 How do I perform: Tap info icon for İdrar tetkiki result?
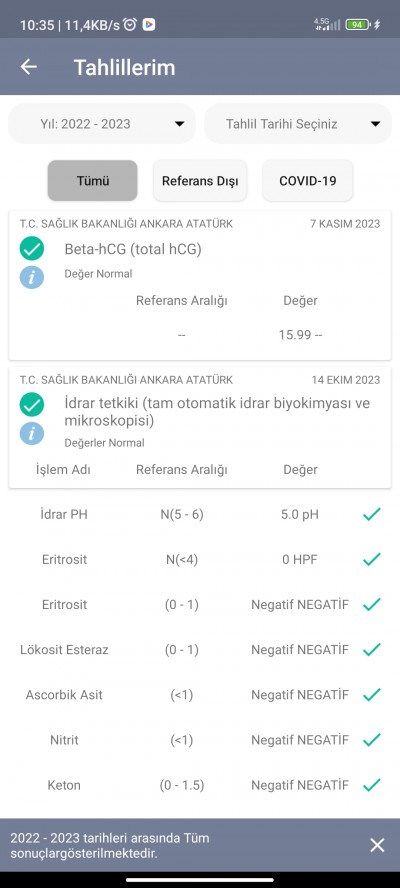click(x=32, y=434)
